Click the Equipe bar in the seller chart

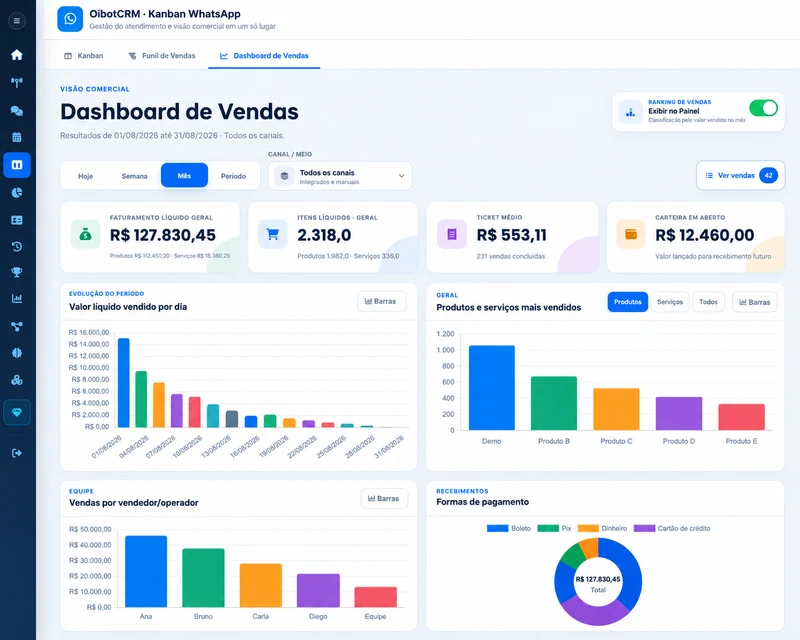tap(376, 597)
